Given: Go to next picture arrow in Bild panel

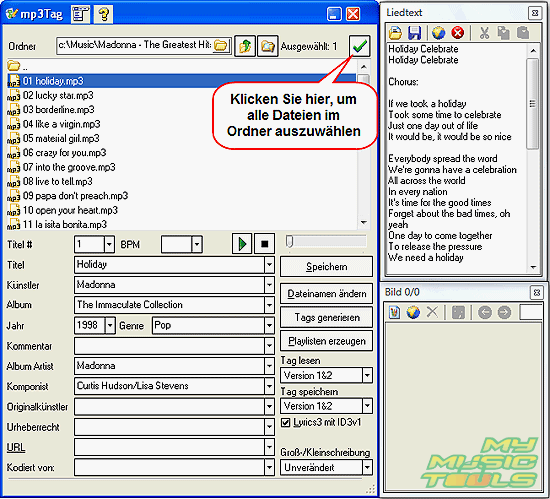Looking at the screenshot, I should coord(504,312).
